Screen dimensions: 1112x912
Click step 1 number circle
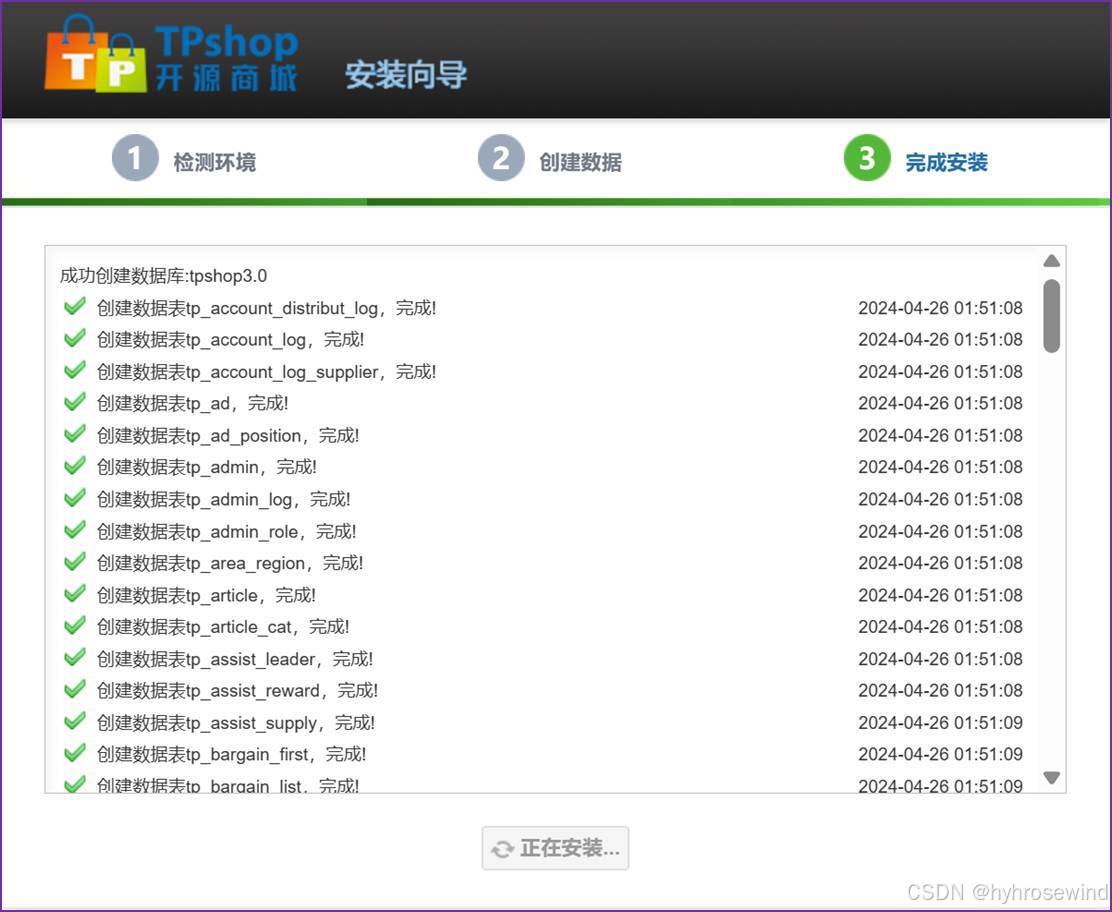(x=135, y=158)
